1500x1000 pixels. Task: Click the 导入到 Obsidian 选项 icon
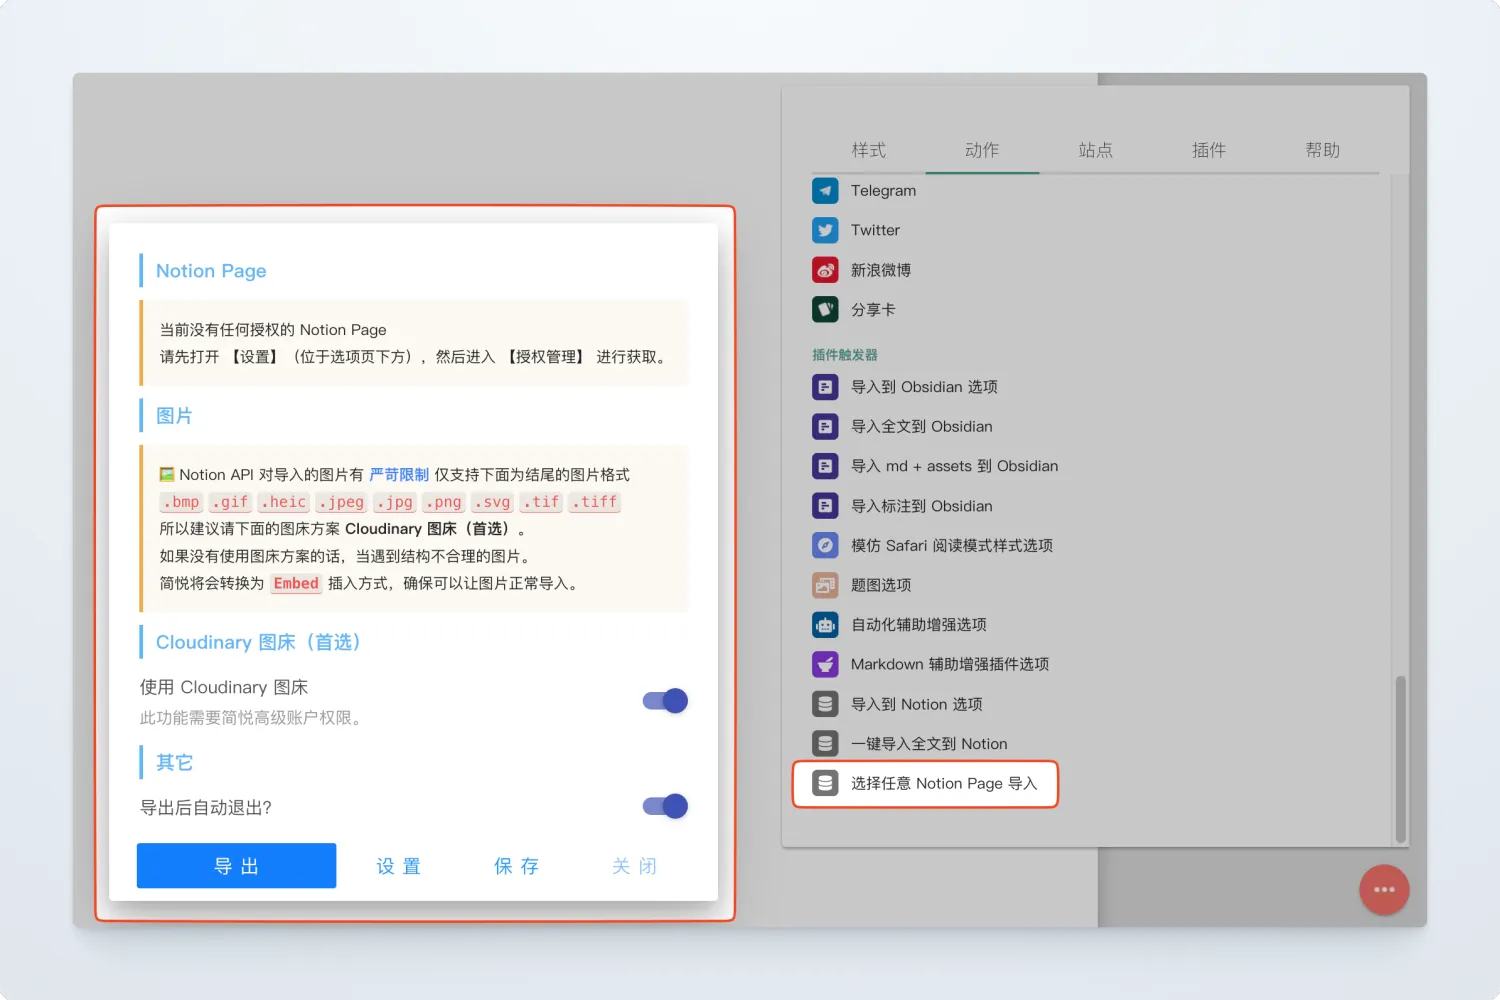tap(825, 387)
